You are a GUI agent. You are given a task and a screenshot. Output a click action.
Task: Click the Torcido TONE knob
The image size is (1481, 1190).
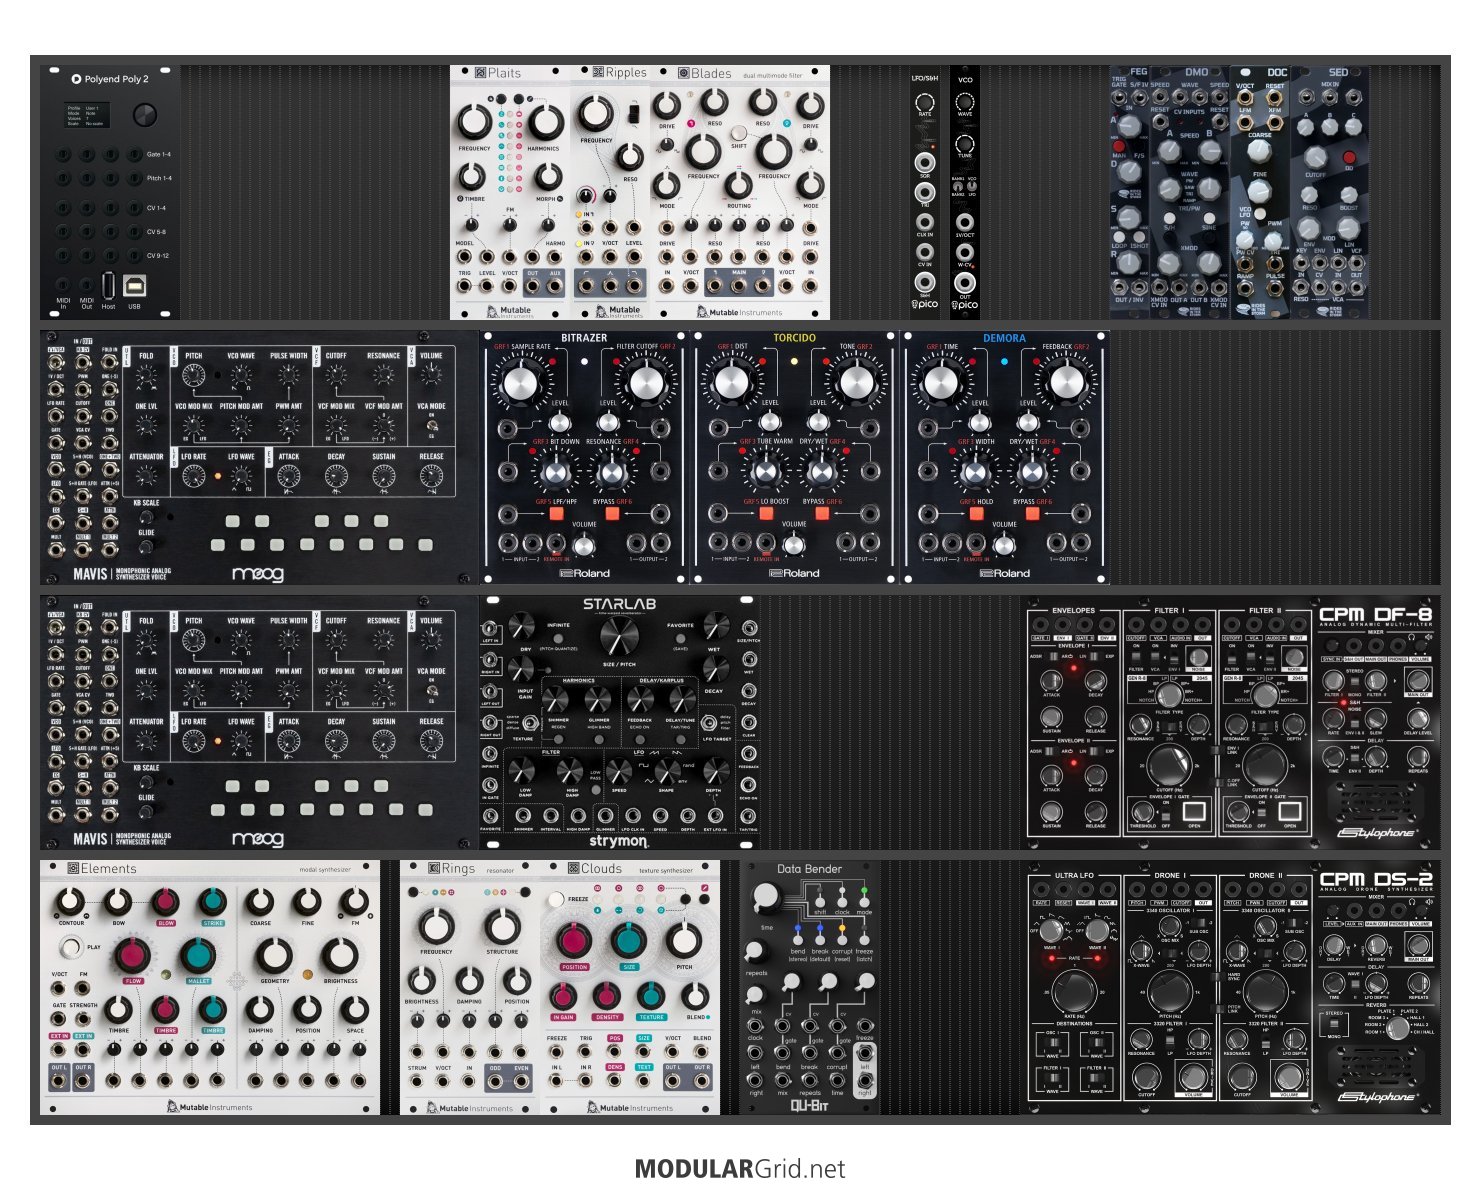click(x=857, y=384)
